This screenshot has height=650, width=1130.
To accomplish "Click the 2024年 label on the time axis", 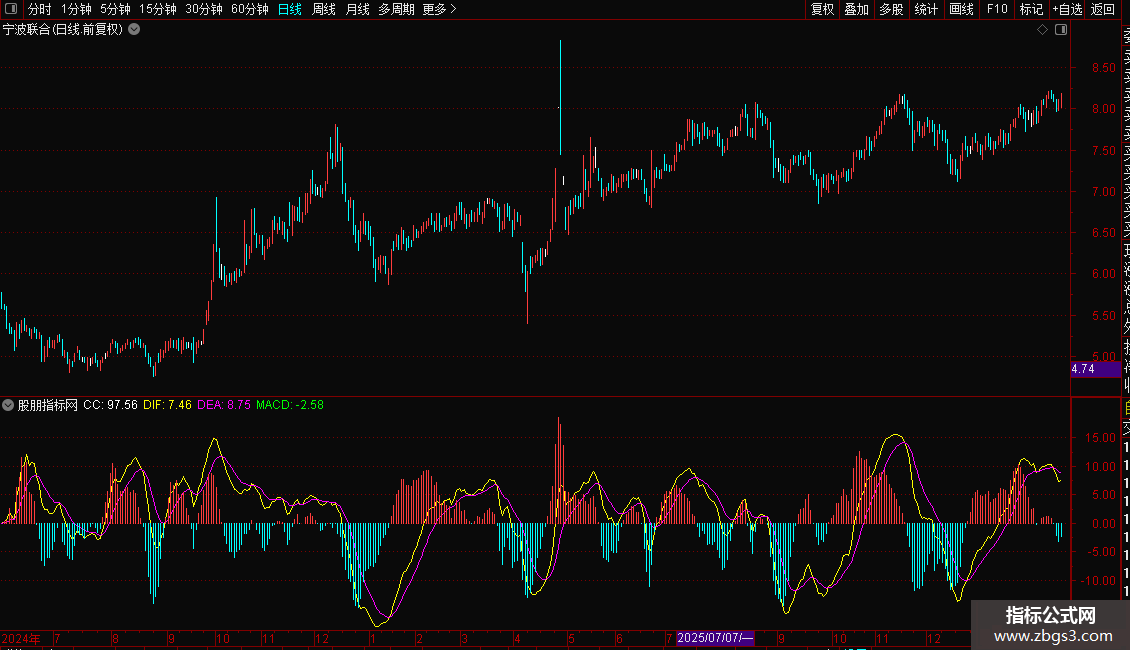I will [21, 638].
